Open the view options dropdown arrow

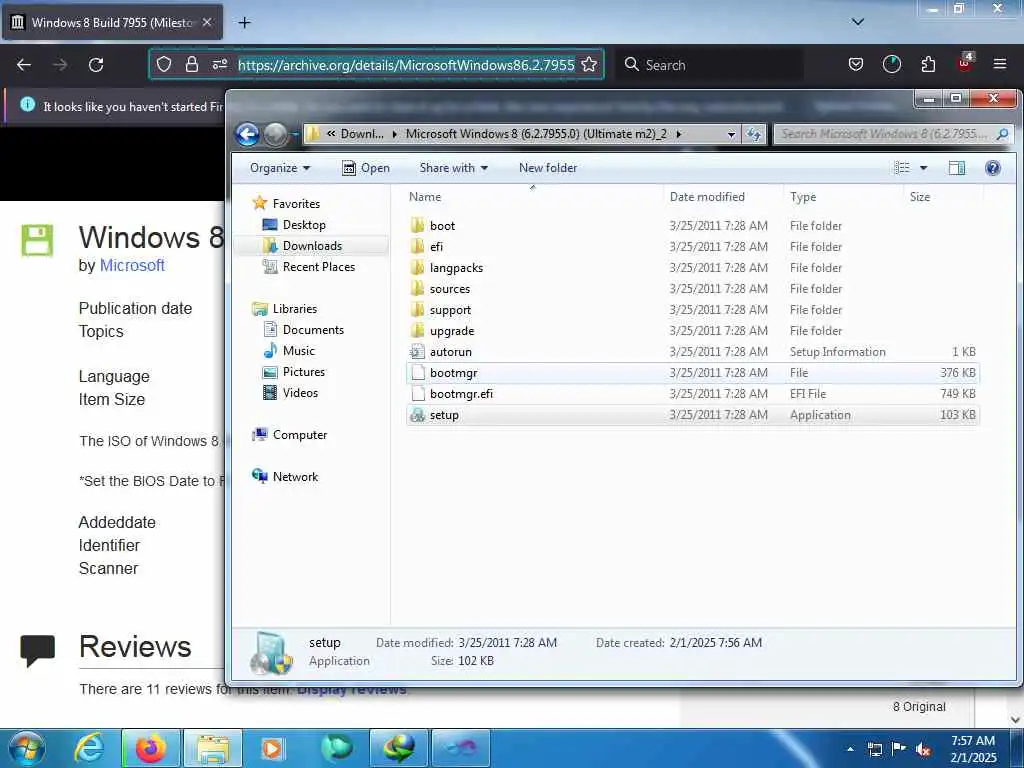tap(923, 168)
